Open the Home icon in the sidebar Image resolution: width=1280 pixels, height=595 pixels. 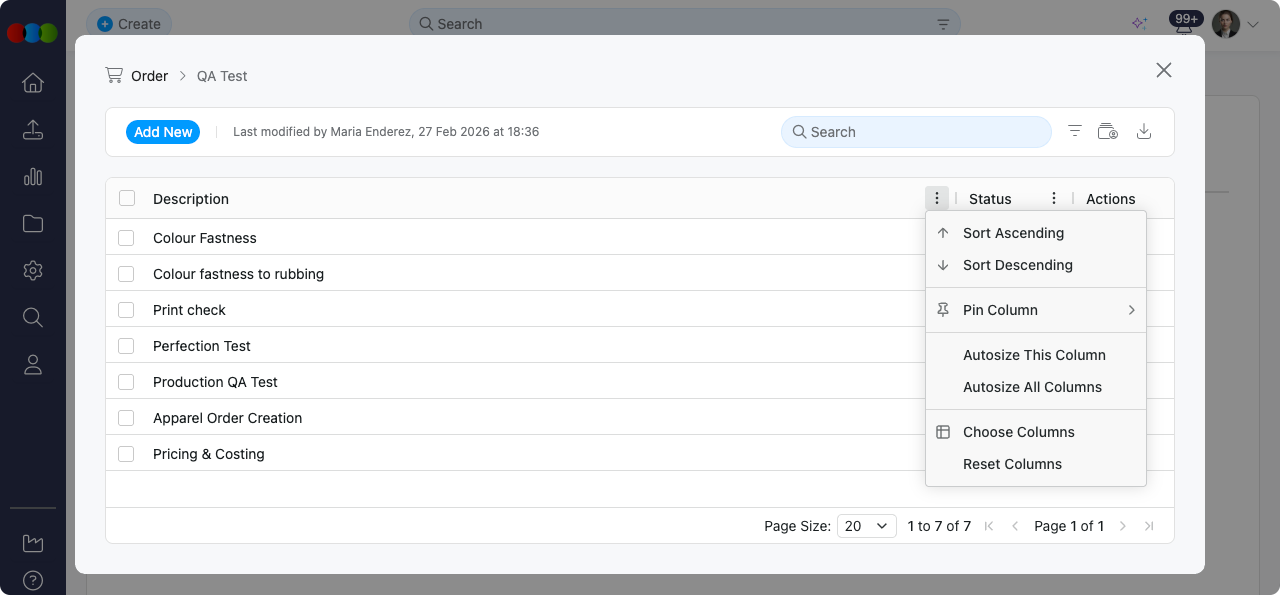(32, 83)
